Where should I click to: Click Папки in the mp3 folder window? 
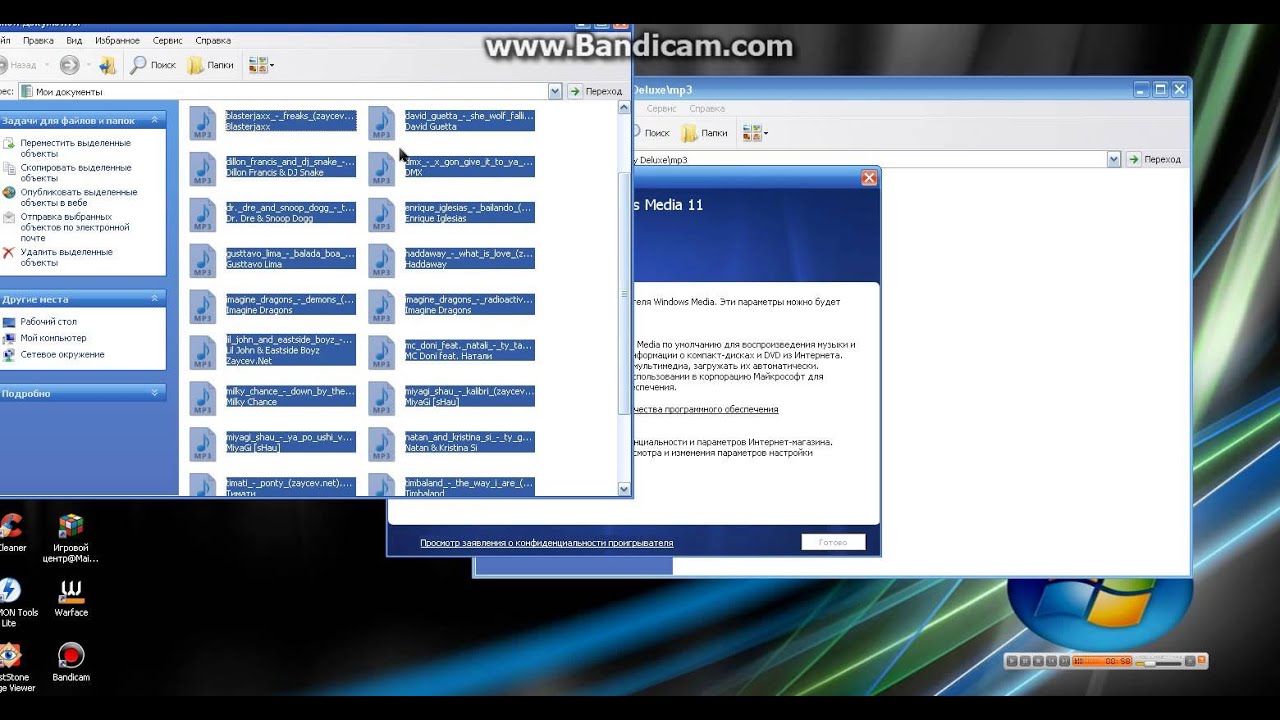click(704, 132)
